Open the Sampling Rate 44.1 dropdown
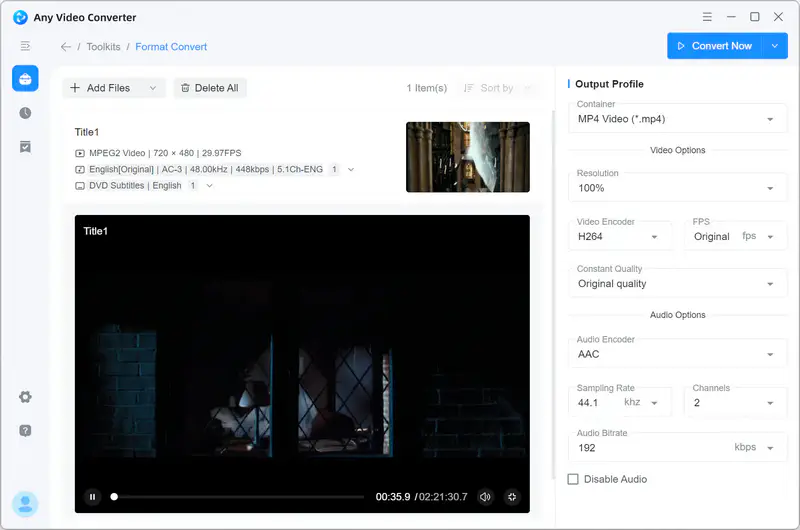 click(620, 402)
